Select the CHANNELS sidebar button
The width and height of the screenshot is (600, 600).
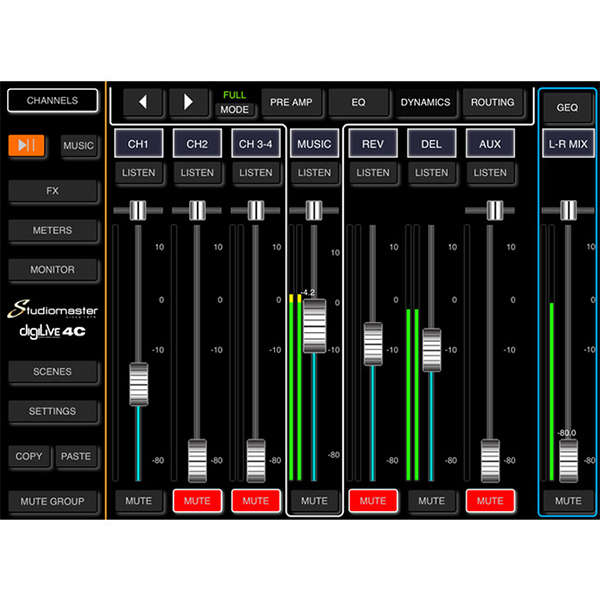(52, 100)
